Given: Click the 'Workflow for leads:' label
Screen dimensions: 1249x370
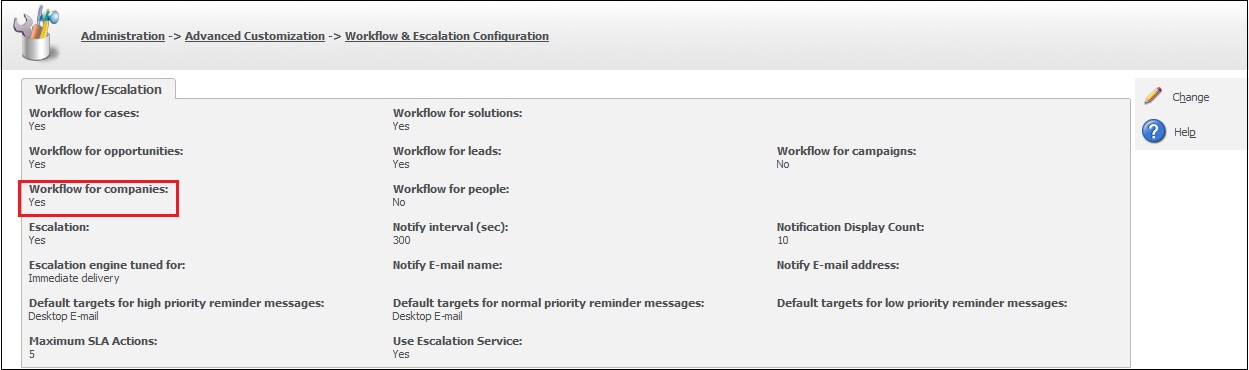Looking at the screenshot, I should pyautogui.click(x=447, y=151).
